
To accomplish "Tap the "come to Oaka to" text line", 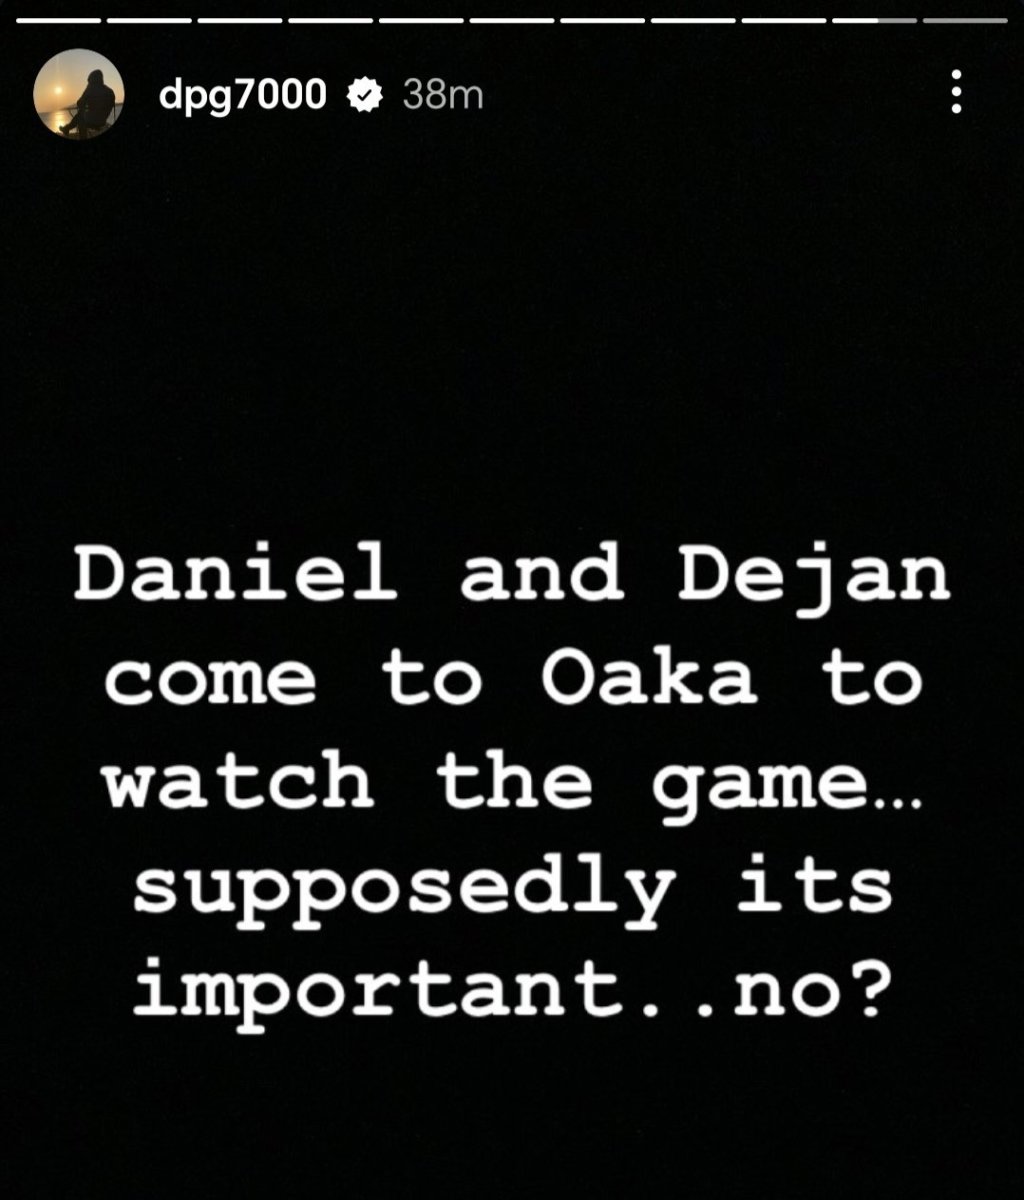I will (x=512, y=680).
